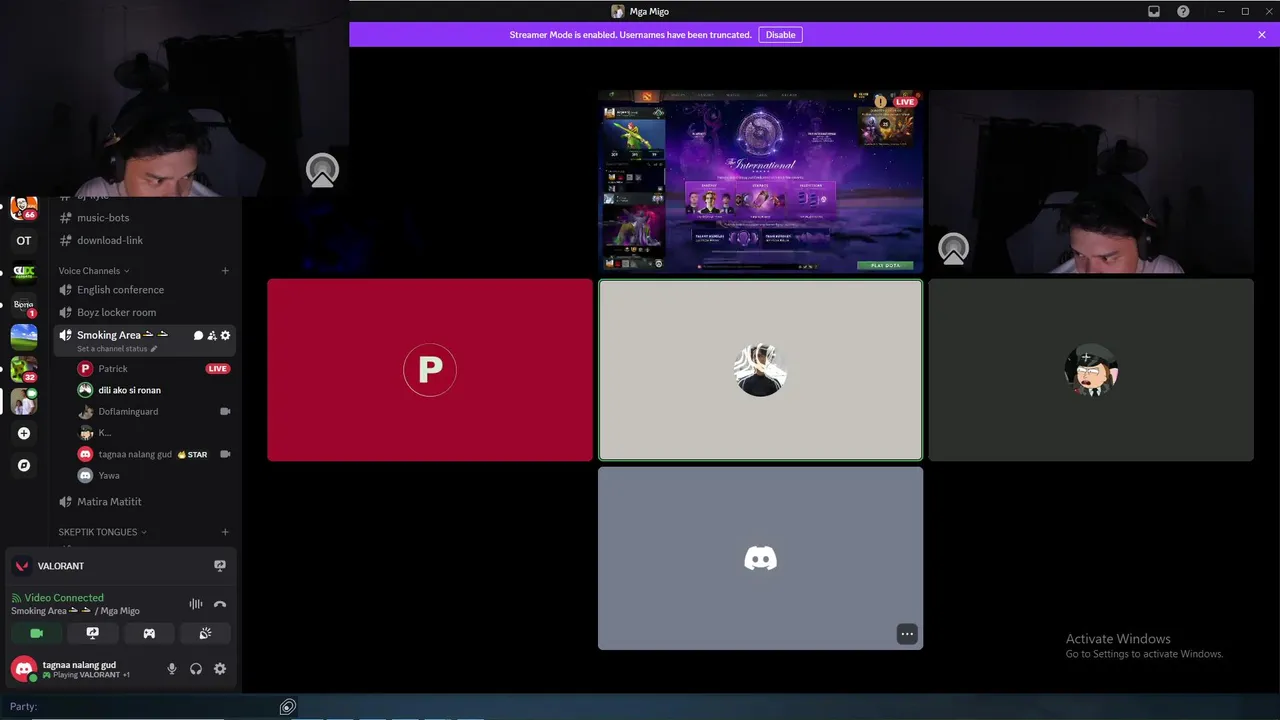
Task: Toggle noise suppression waveform icon
Action: (x=196, y=604)
